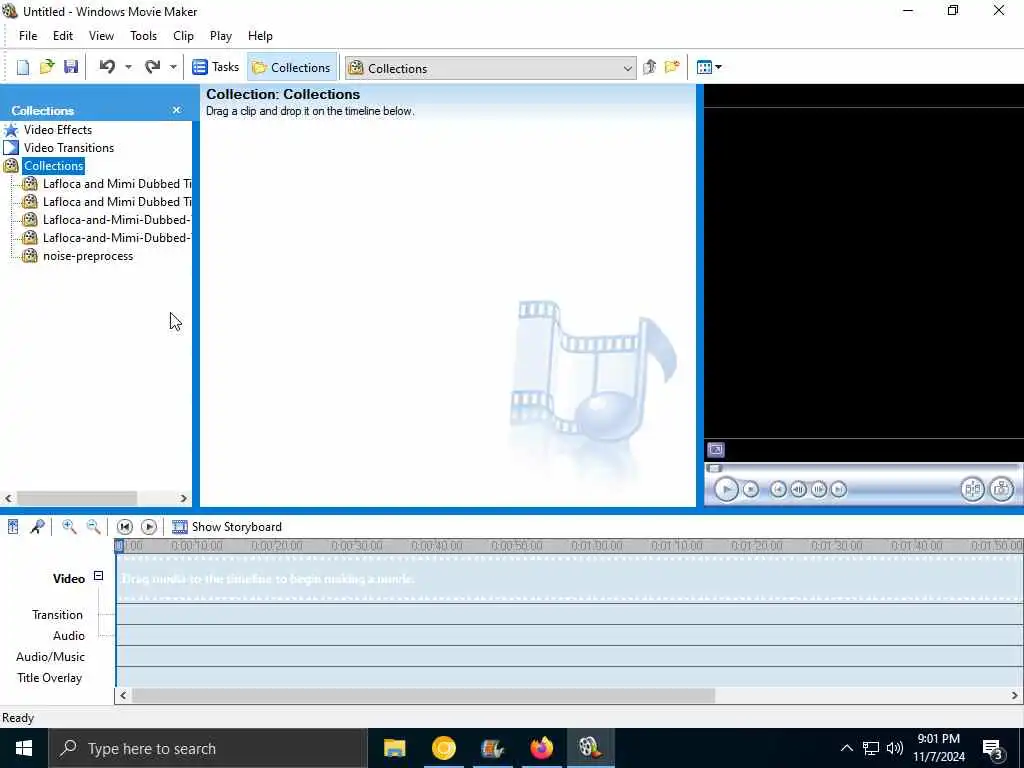Step to the previous frame in the monitor
Viewport: 1024px width, 768px height.
click(x=798, y=489)
